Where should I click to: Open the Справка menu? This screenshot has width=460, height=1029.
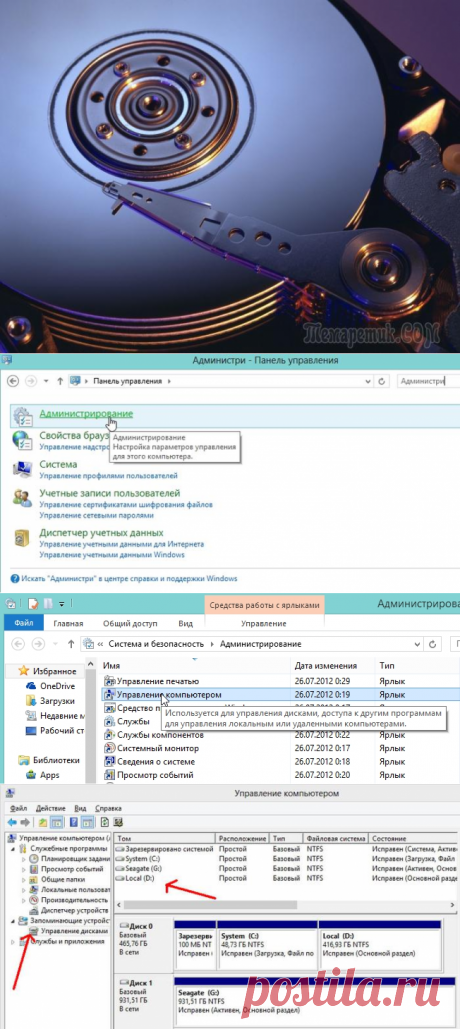tap(108, 808)
